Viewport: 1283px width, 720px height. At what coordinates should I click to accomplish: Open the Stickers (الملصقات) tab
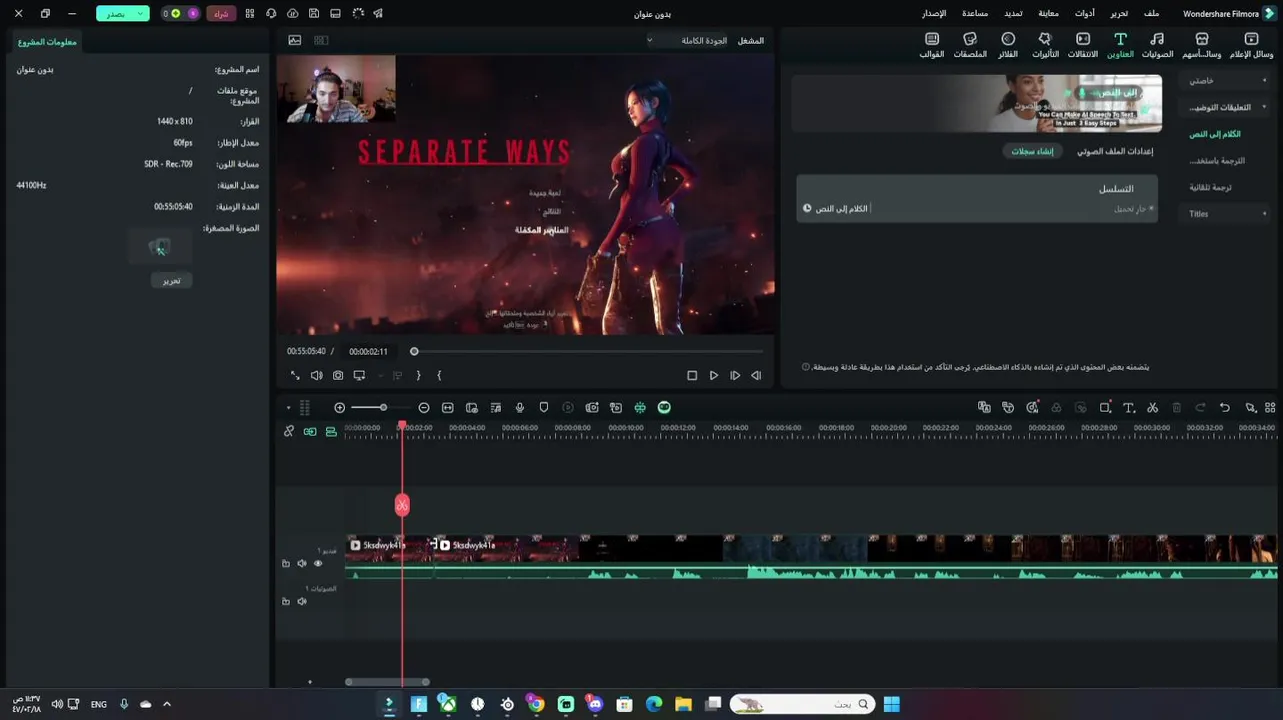pos(970,45)
